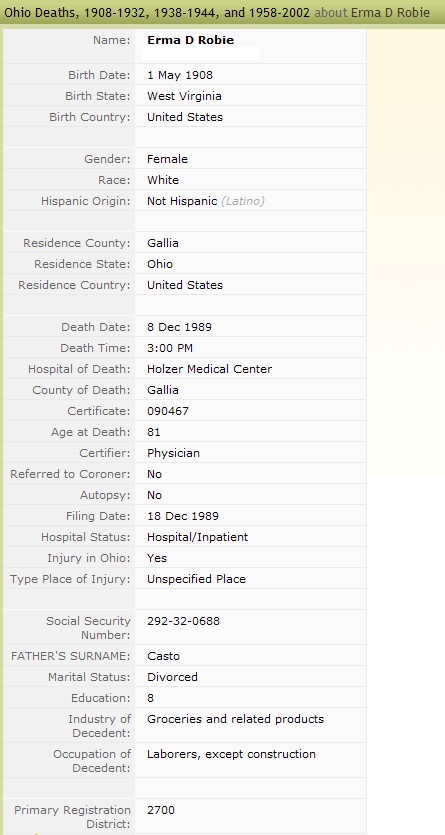Click the death time 3:00 PM
Viewport: 445px width, 835px height.
point(170,348)
